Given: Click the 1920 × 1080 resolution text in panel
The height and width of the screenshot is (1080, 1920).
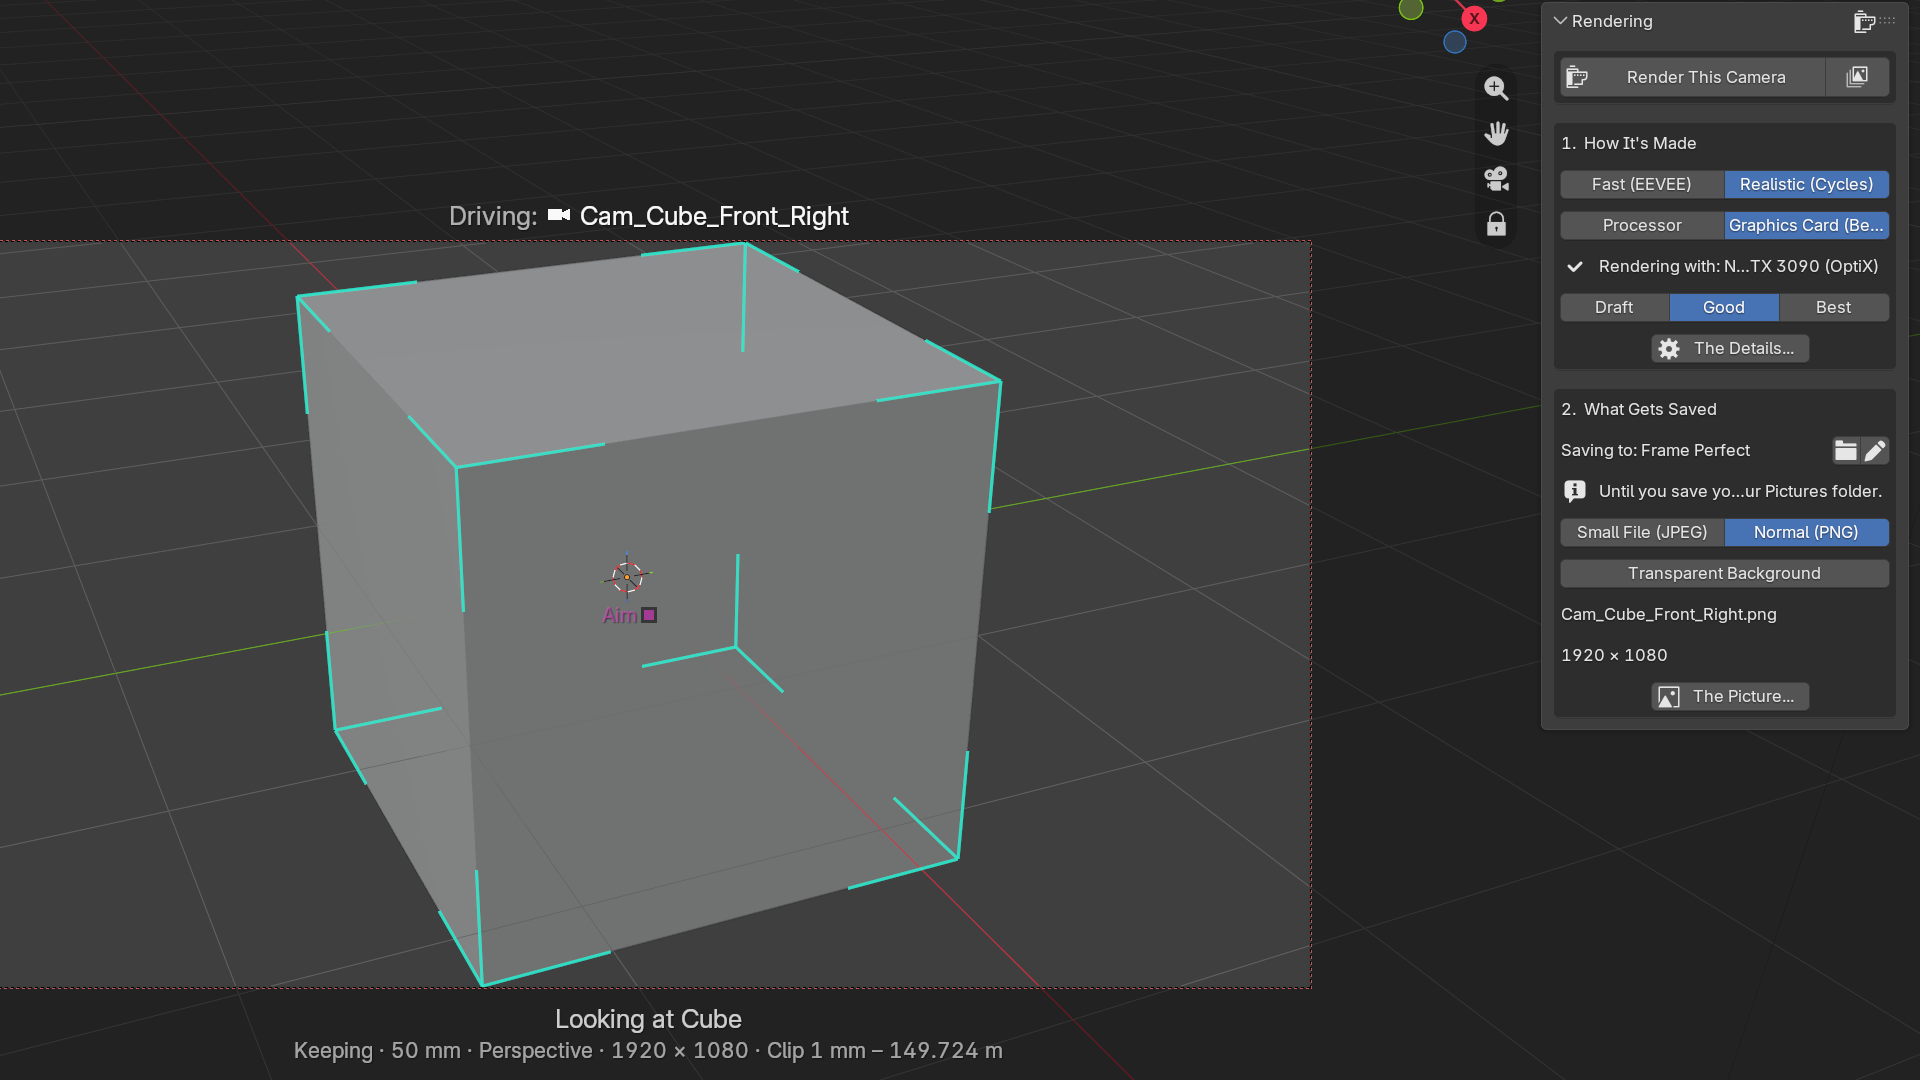Looking at the screenshot, I should click(1614, 655).
